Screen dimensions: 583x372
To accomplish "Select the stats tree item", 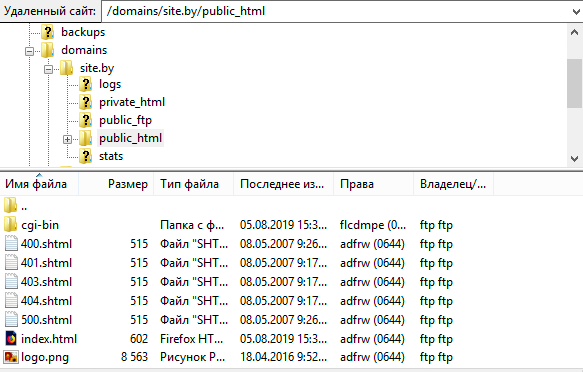I will [111, 156].
